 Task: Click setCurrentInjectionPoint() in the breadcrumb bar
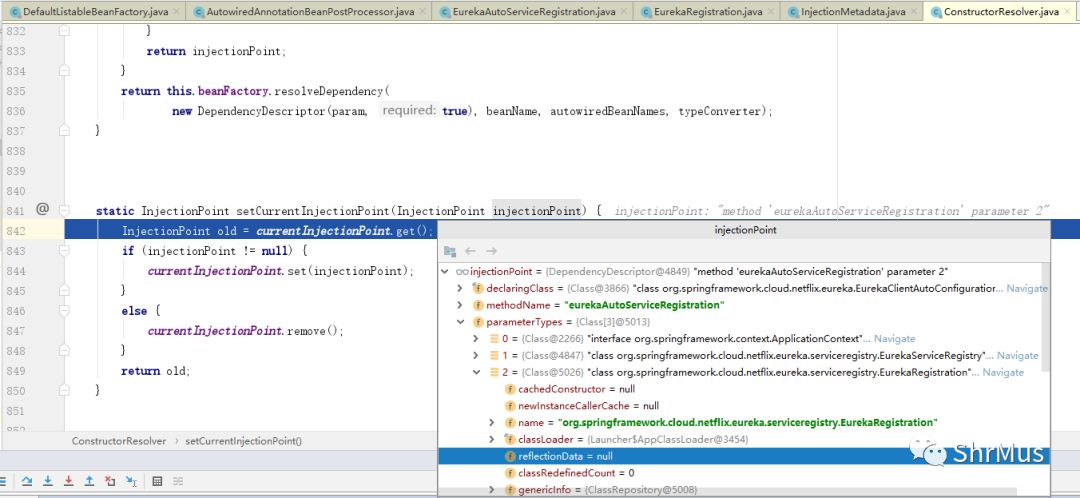pos(244,441)
